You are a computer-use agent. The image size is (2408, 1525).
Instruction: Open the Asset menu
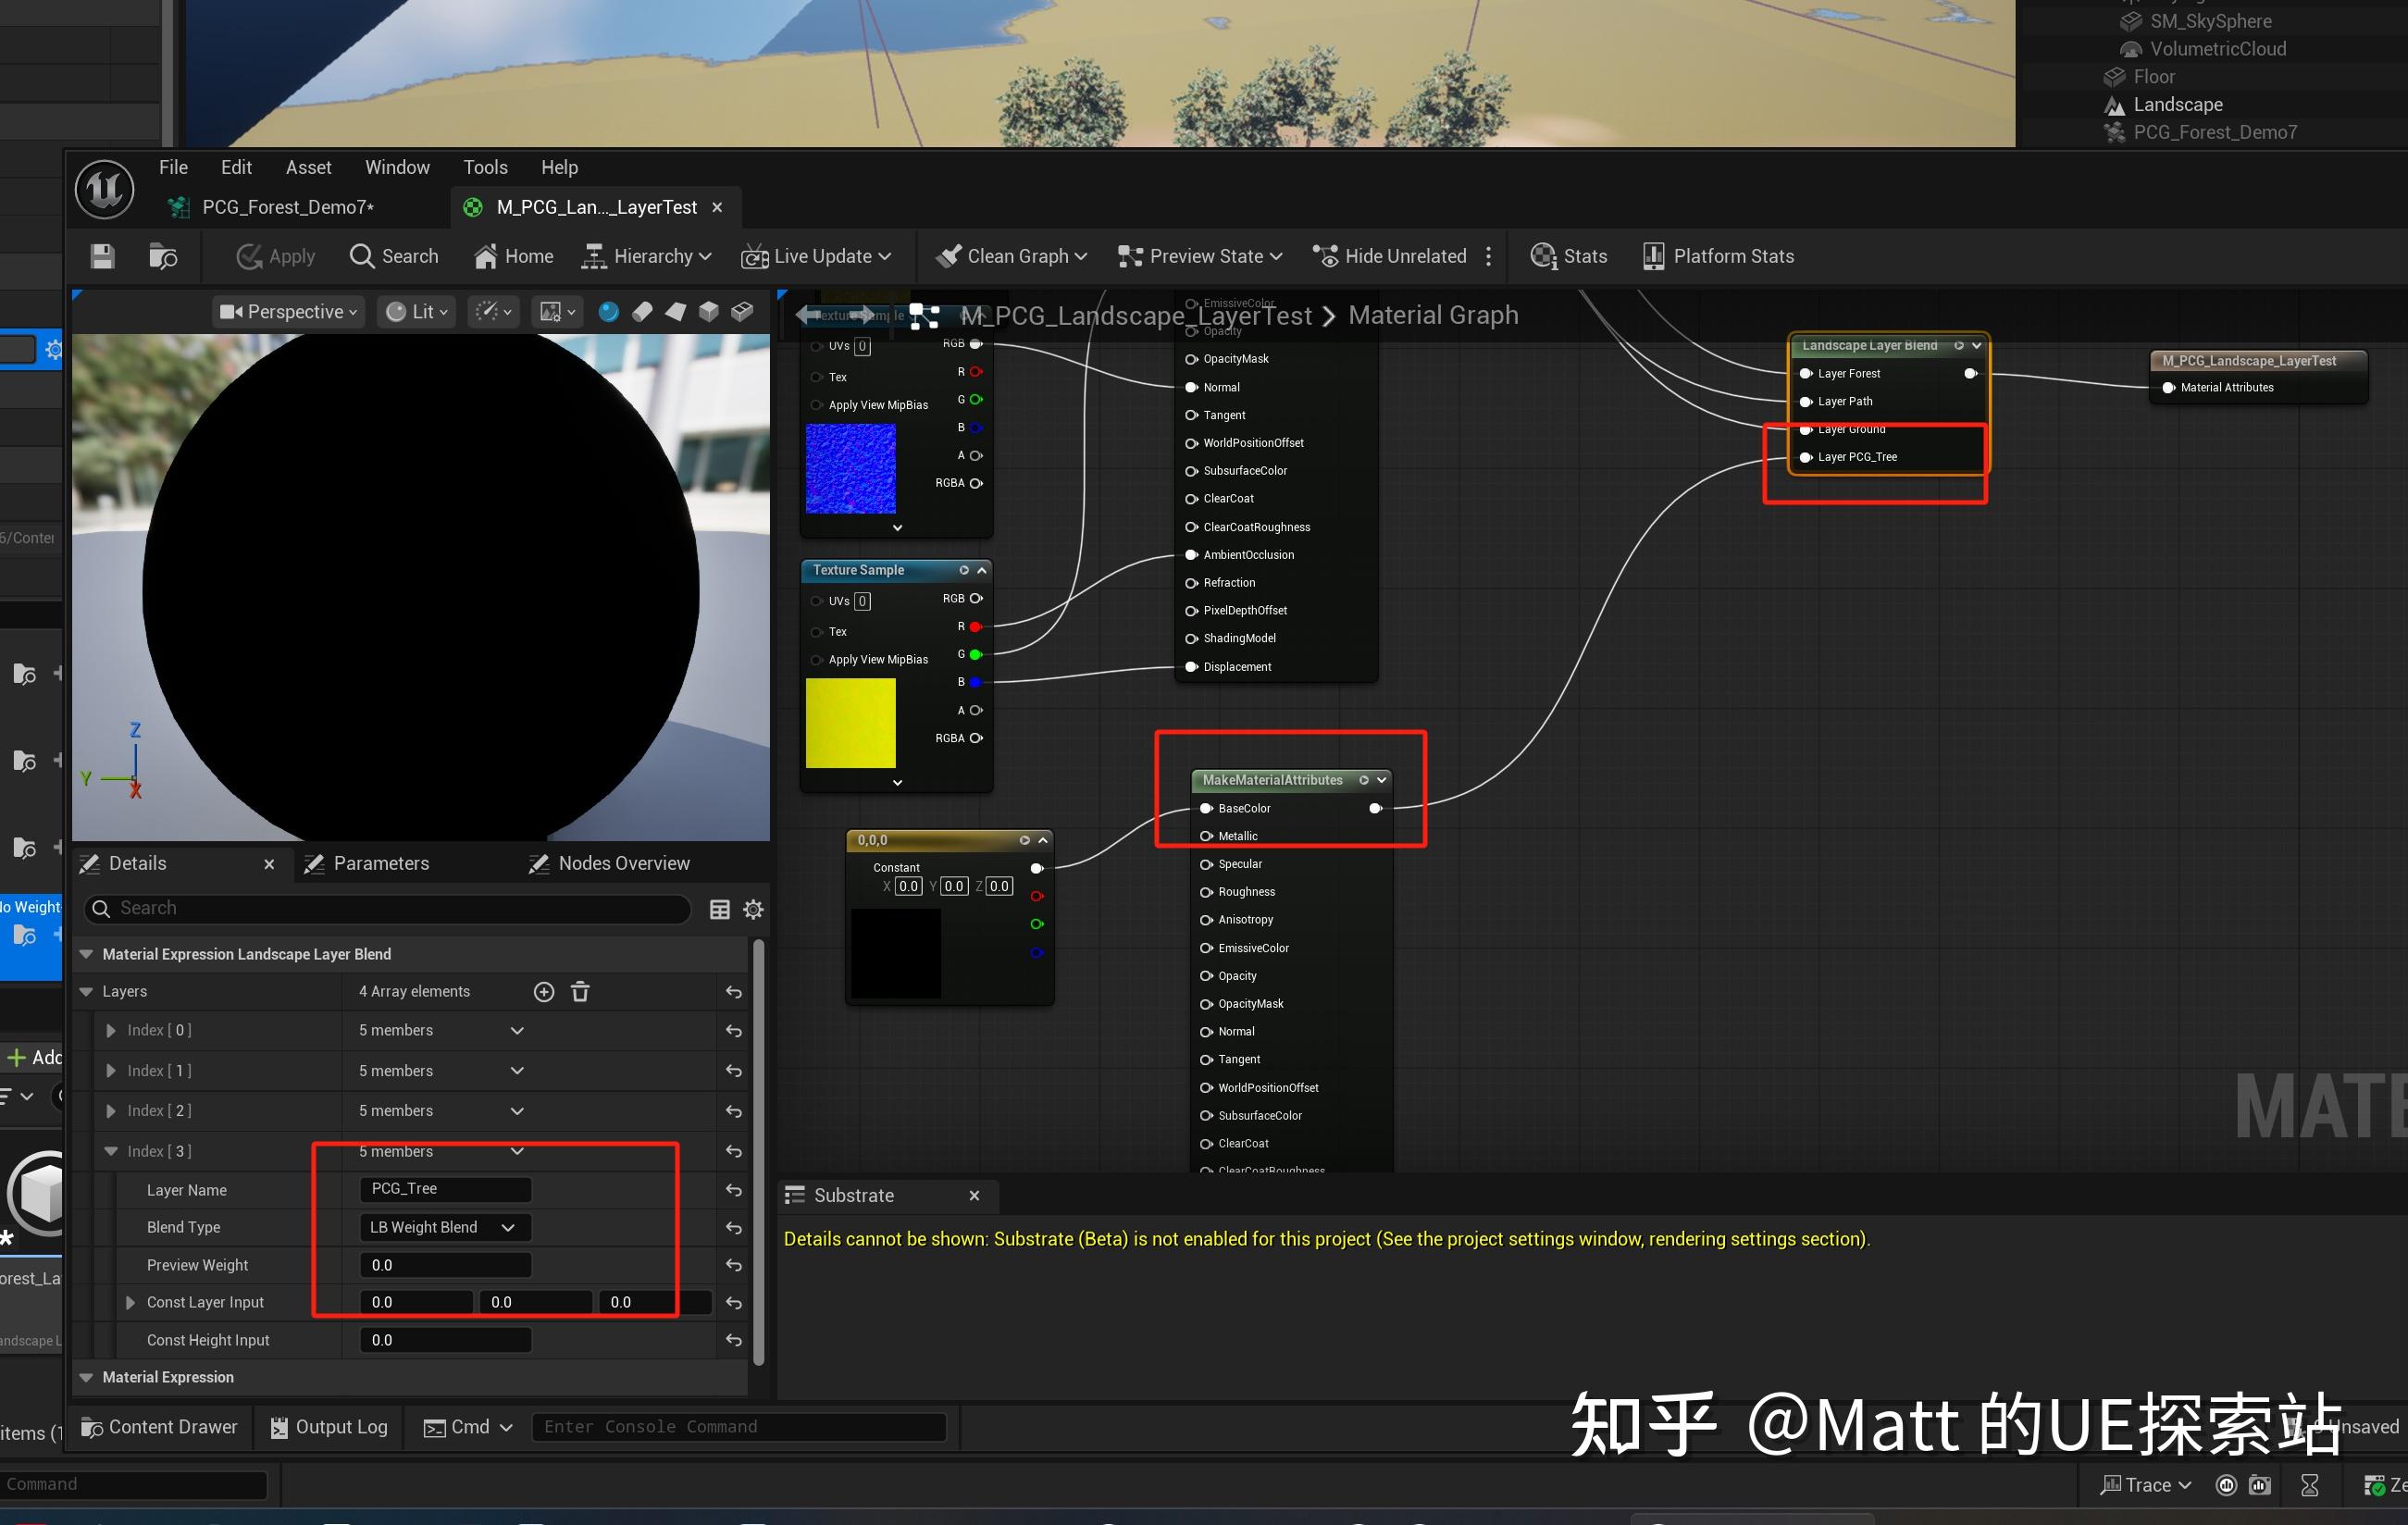point(308,168)
